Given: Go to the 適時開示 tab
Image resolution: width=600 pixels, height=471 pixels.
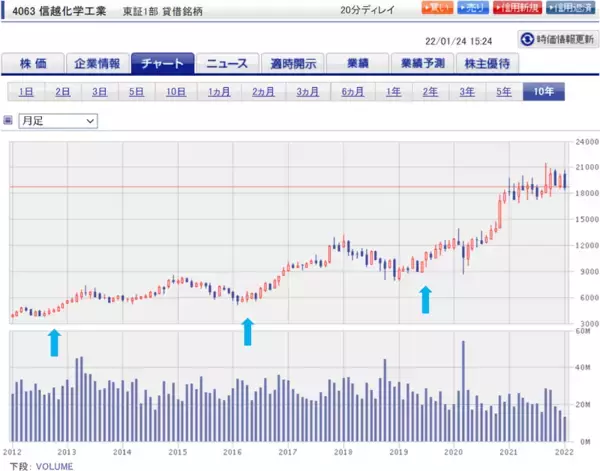Looking at the screenshot, I should tap(292, 64).
